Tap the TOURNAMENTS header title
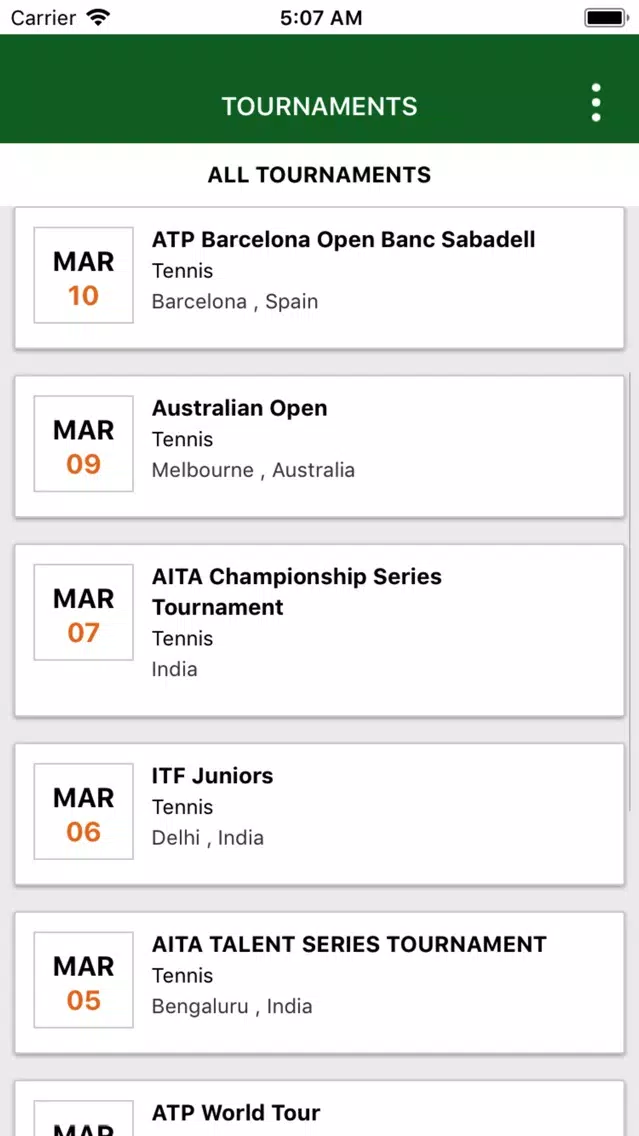The image size is (639, 1136). click(320, 106)
